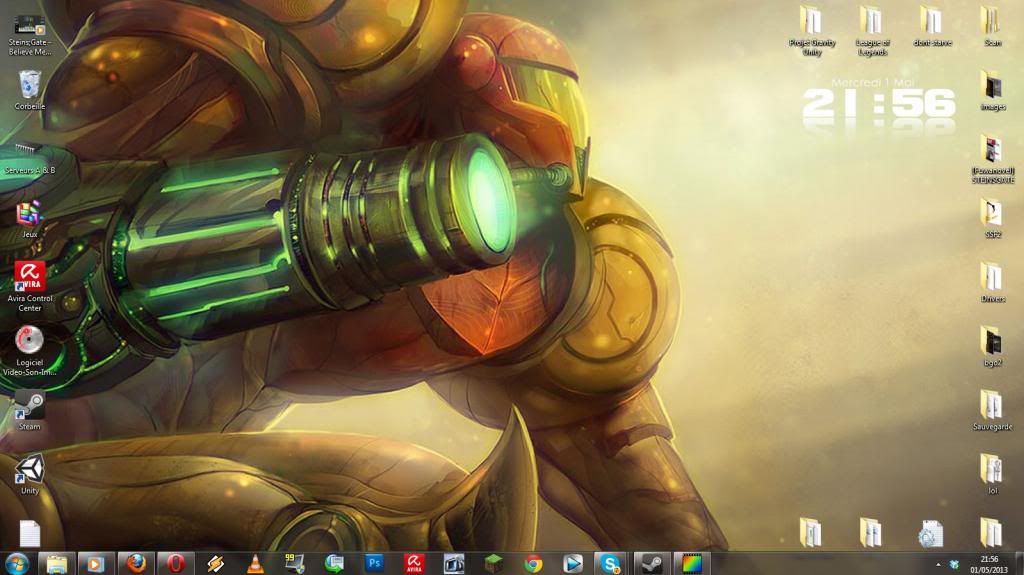The width and height of the screenshot is (1024, 575).
Task: Select the gear settings file on the desktop
Action: click(x=930, y=534)
